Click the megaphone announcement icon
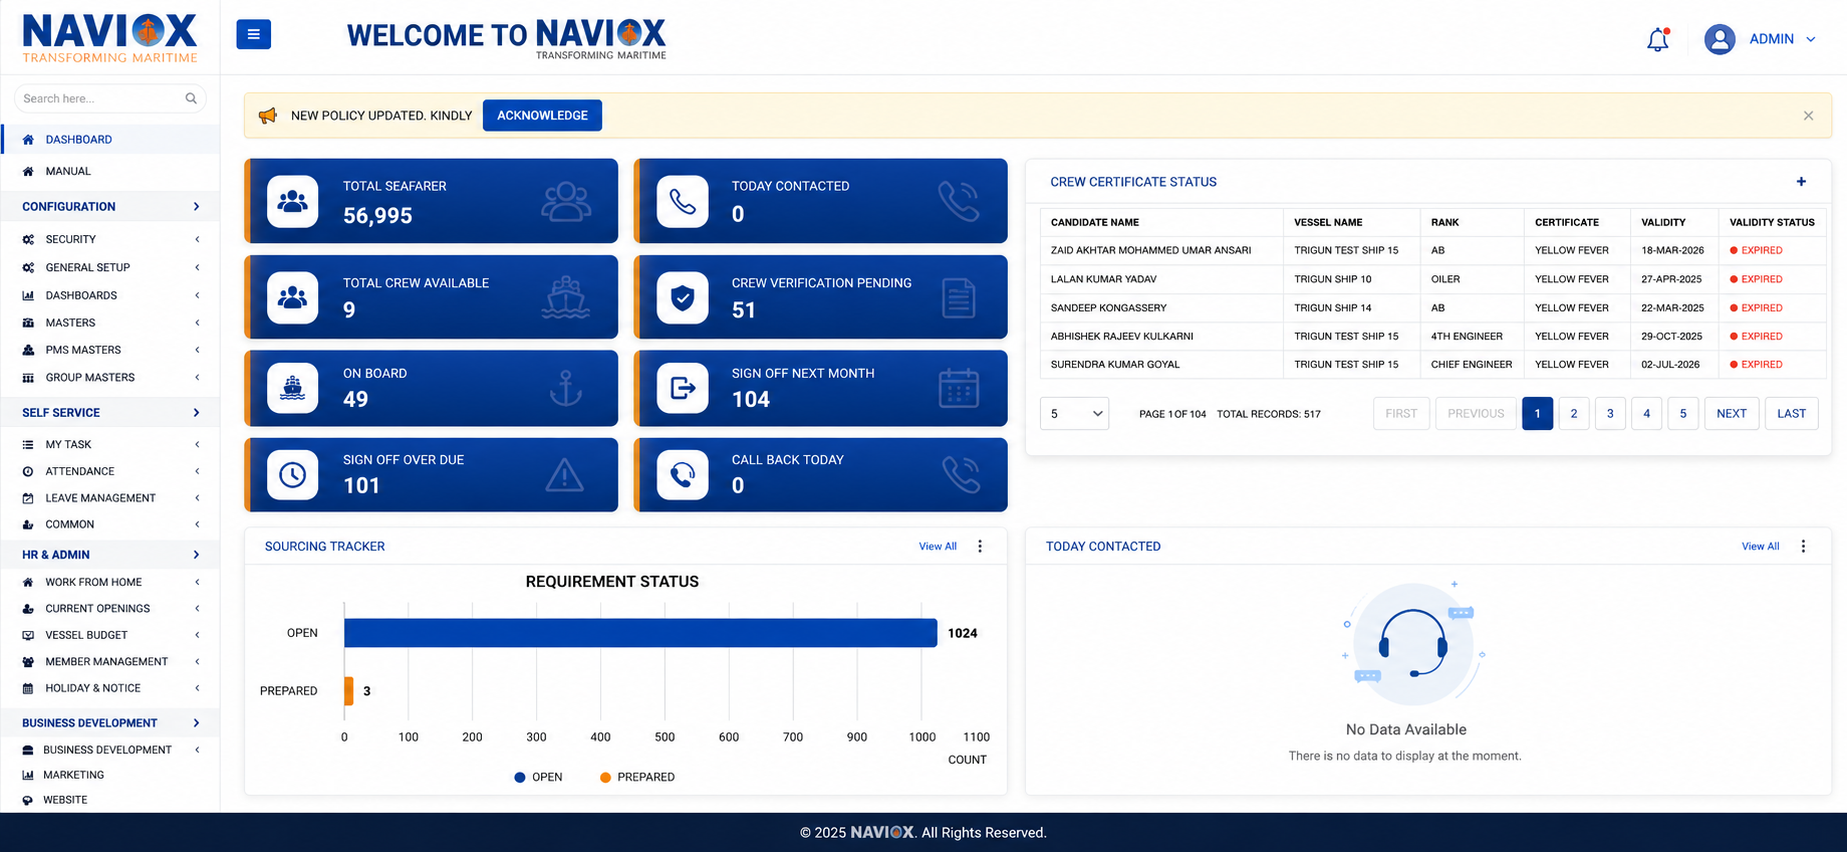 267,116
